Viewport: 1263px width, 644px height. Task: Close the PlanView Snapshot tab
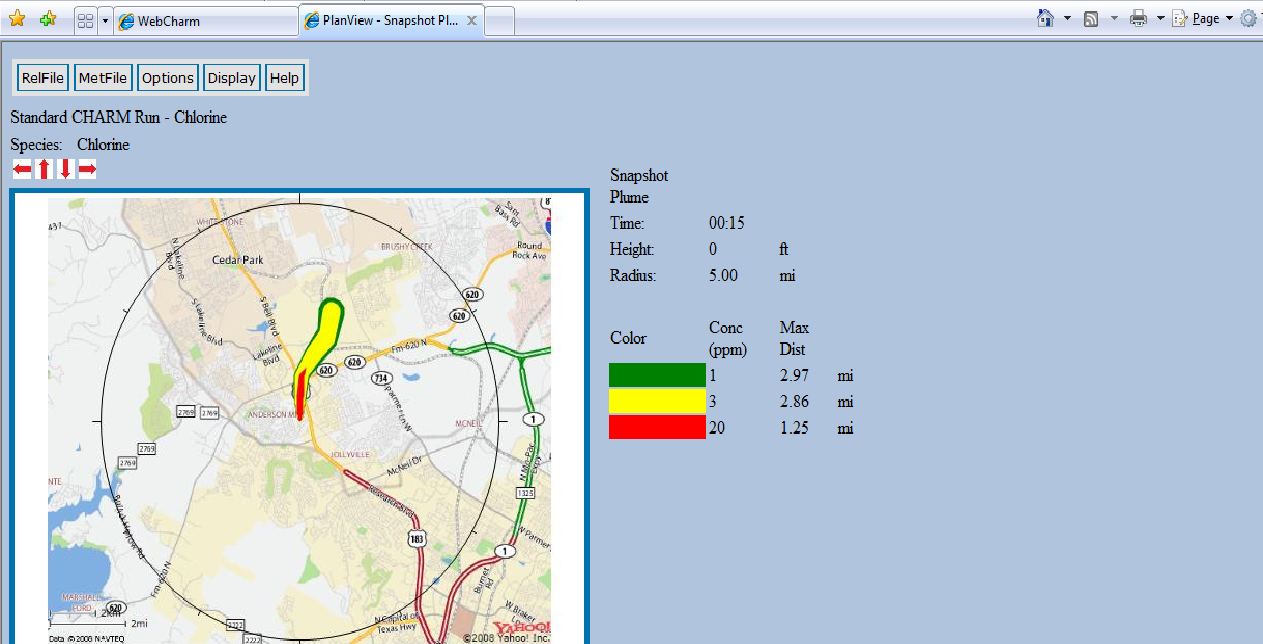[x=472, y=21]
